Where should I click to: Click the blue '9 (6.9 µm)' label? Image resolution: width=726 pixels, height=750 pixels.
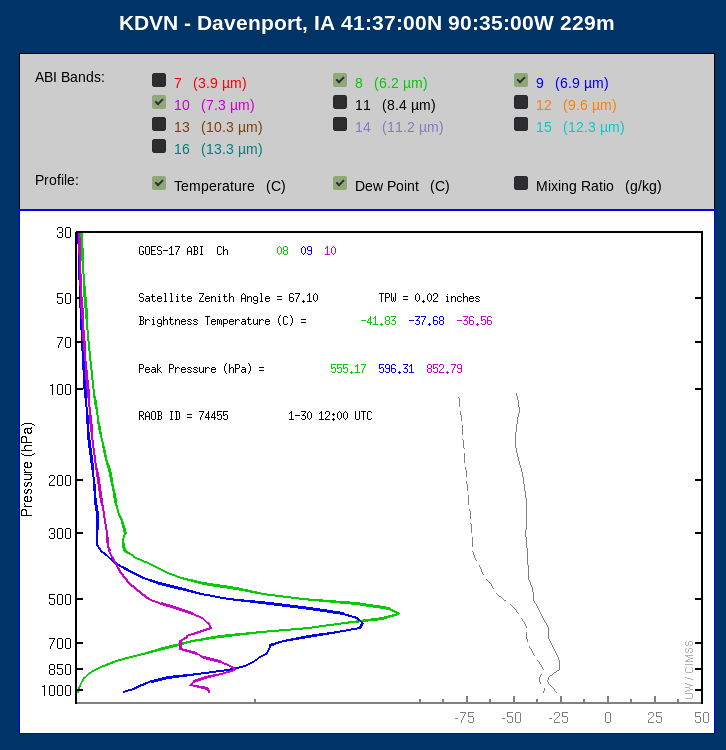point(572,83)
